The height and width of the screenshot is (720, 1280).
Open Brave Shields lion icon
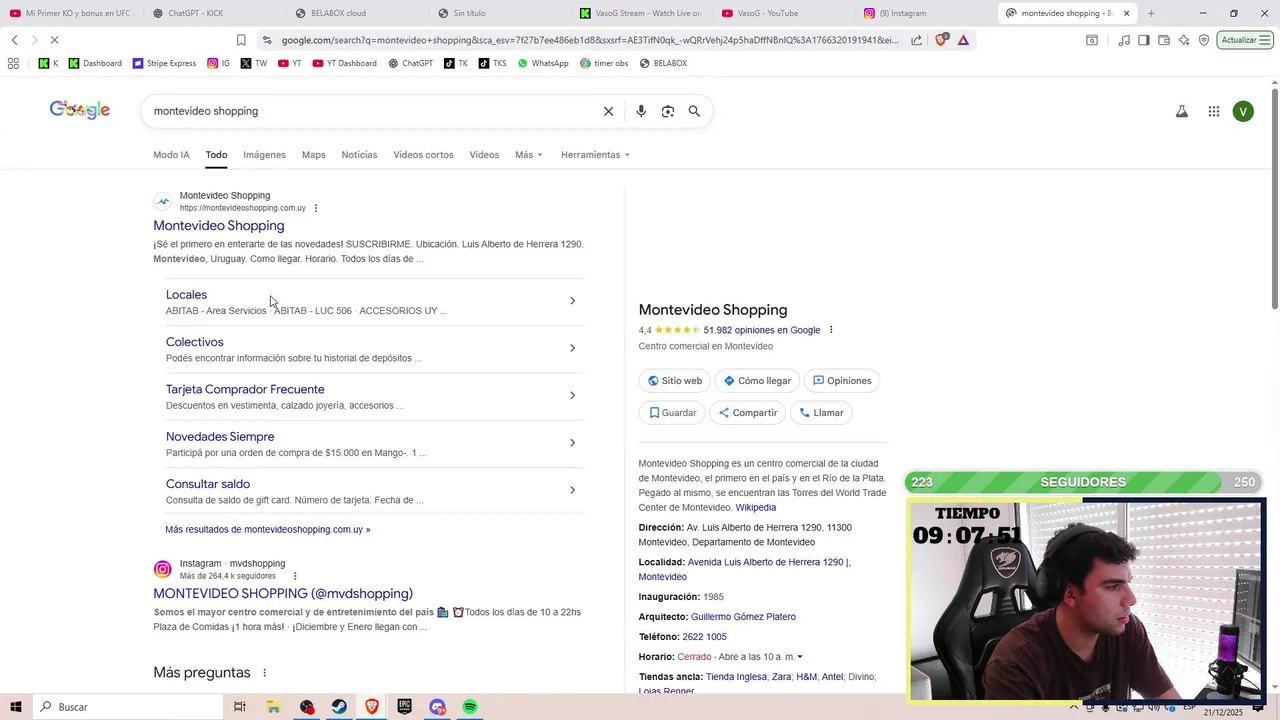(x=941, y=40)
